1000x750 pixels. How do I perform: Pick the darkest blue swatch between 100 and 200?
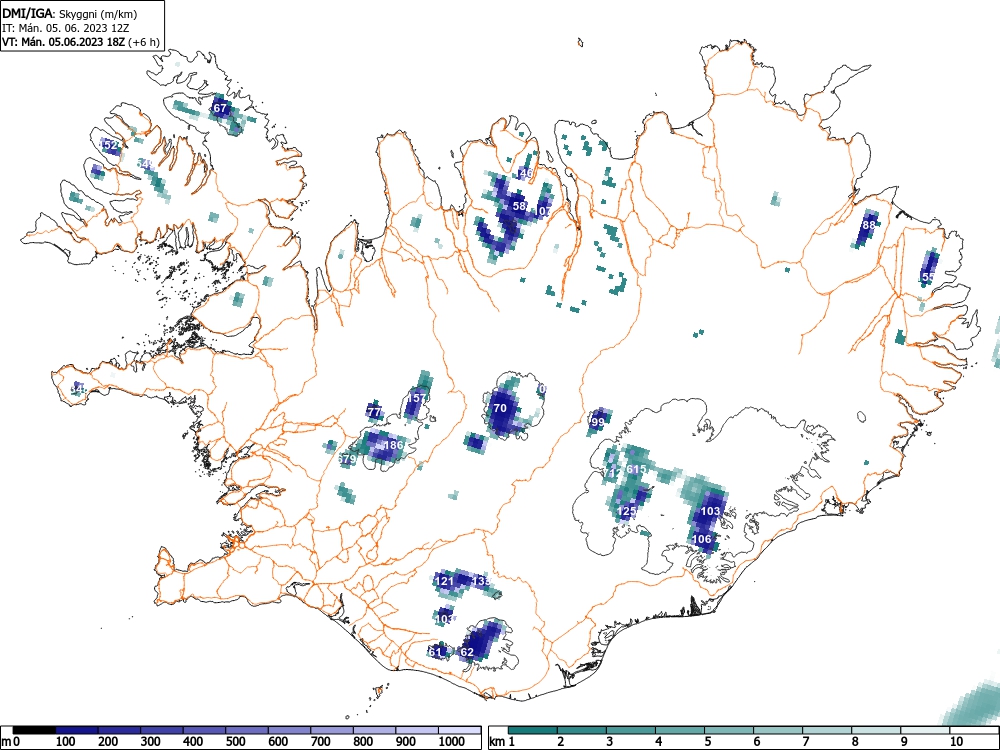[x=77, y=730]
